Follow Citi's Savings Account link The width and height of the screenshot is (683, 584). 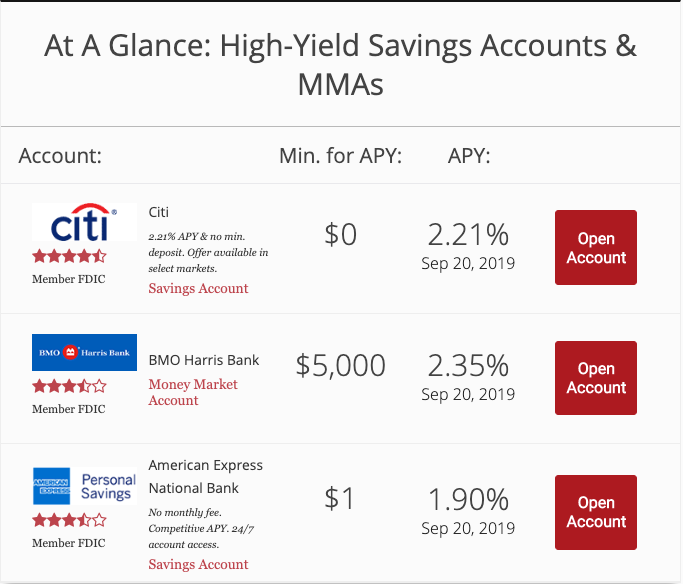coord(198,288)
